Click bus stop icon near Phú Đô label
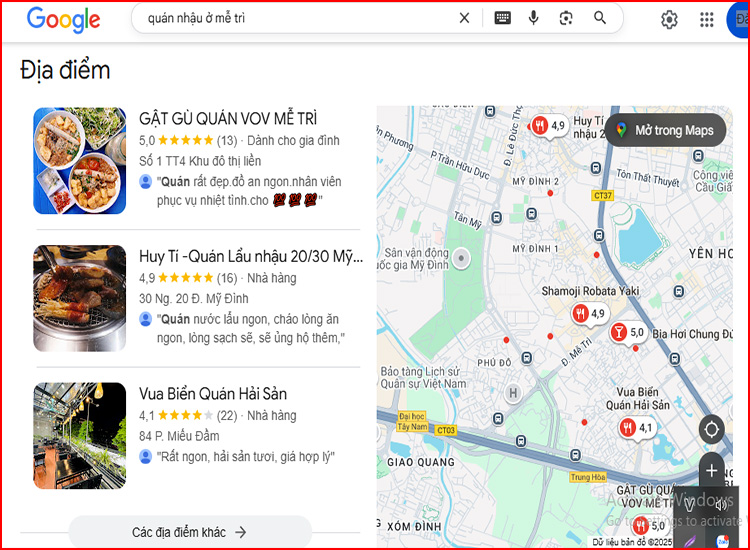The height and width of the screenshot is (550, 750). [x=527, y=358]
